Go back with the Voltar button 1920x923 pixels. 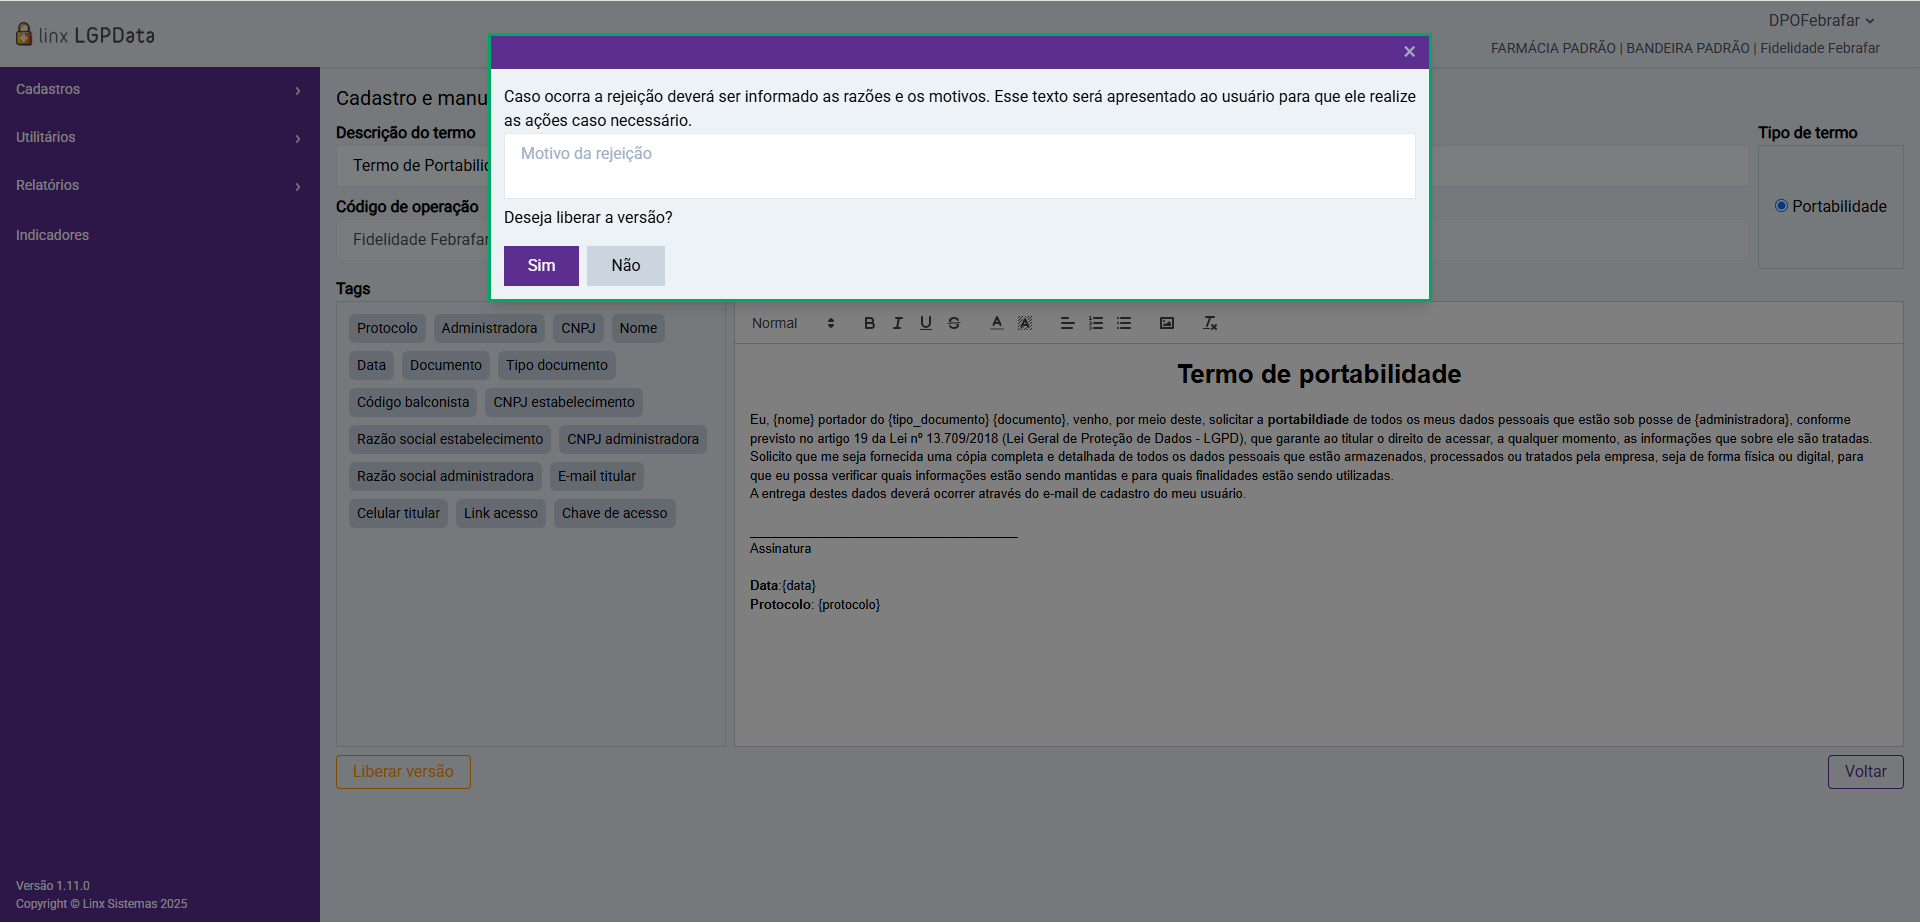coord(1866,772)
